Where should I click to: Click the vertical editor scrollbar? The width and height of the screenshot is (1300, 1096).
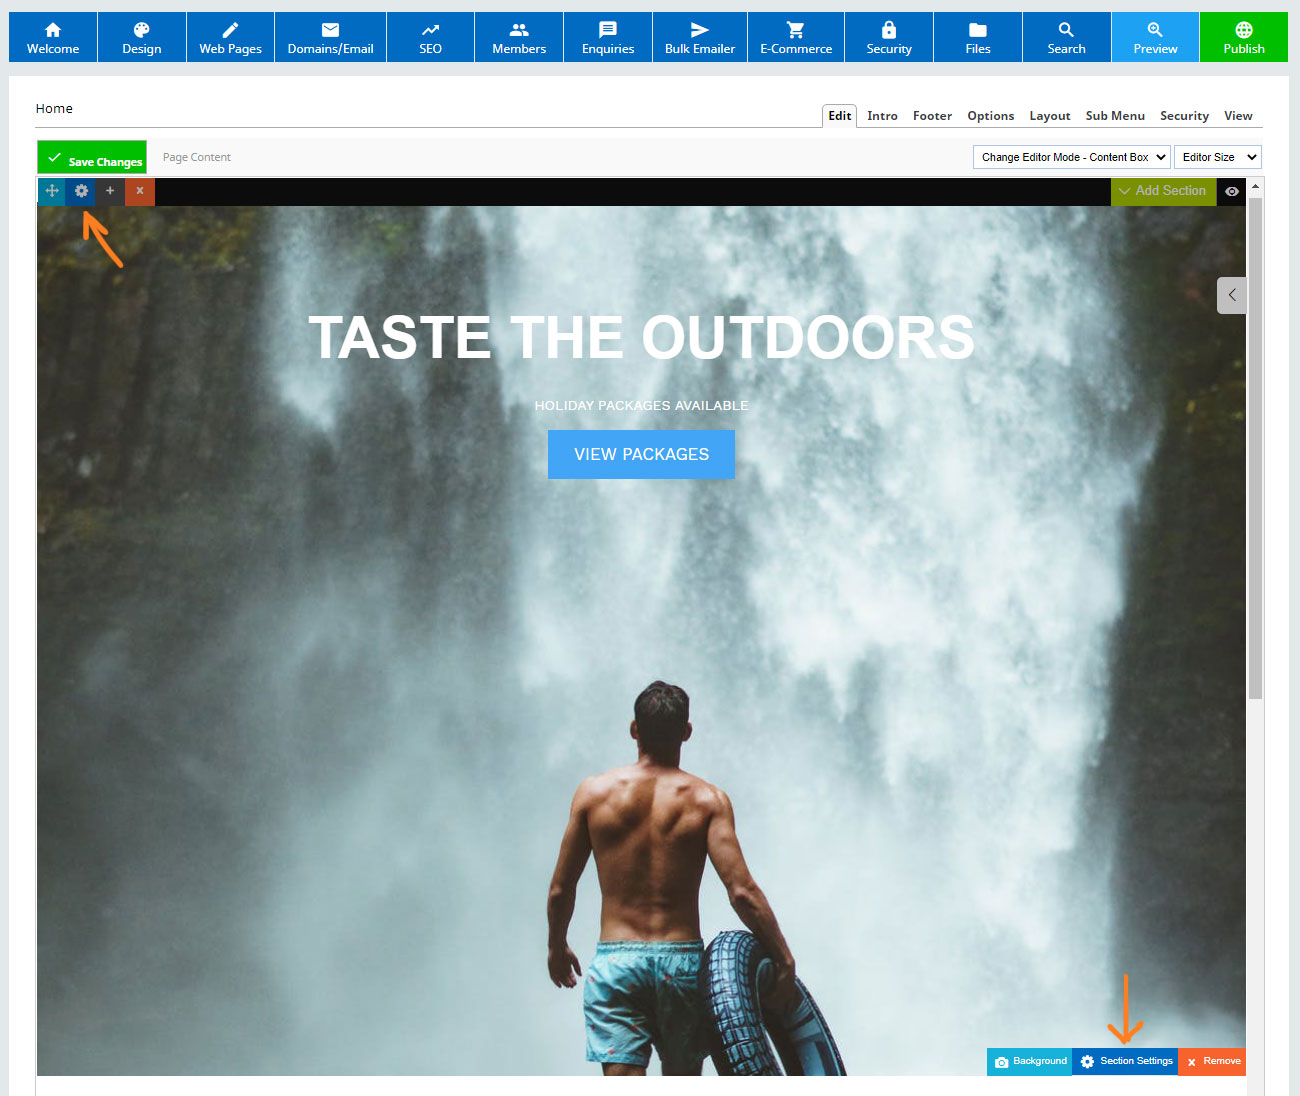click(x=1255, y=448)
